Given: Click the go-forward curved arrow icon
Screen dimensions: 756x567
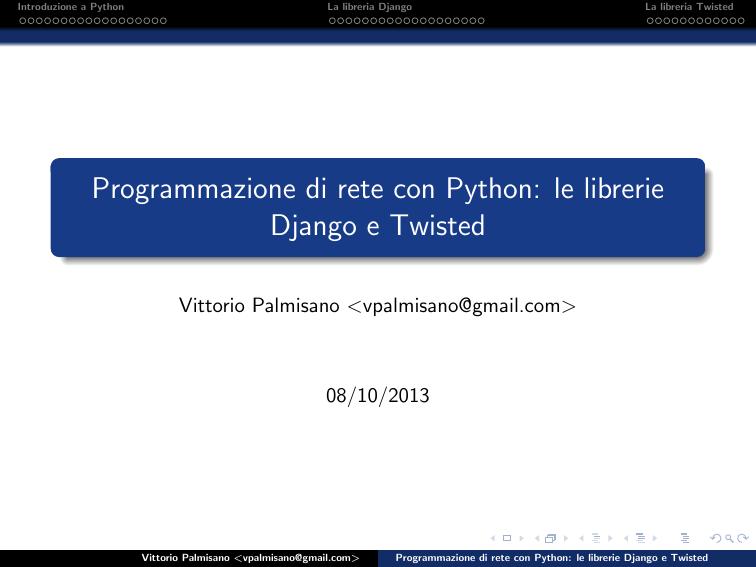Looking at the screenshot, I should [742, 538].
